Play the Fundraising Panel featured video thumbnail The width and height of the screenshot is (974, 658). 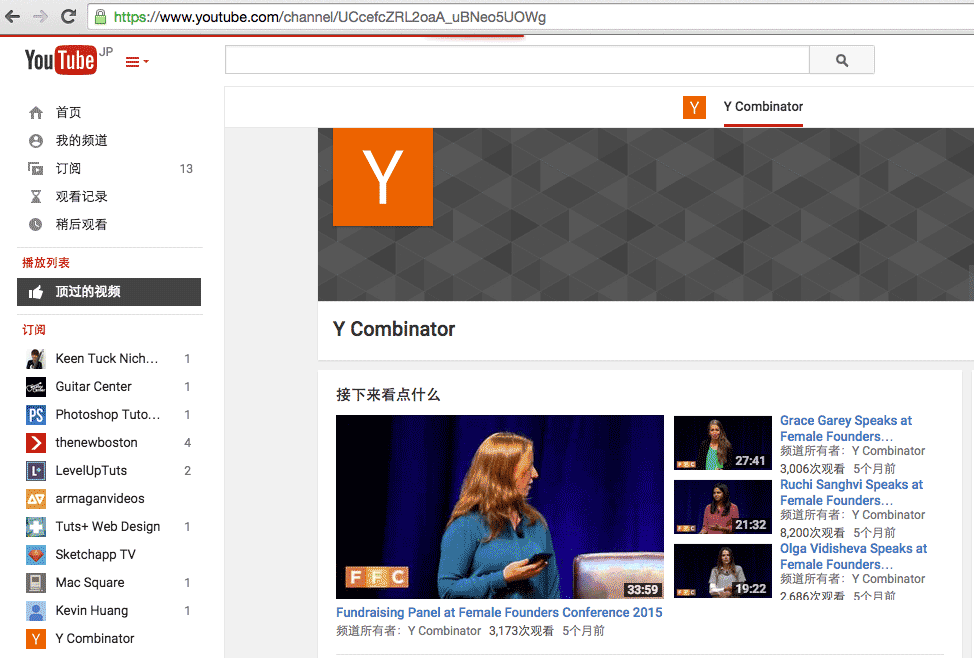[500, 507]
